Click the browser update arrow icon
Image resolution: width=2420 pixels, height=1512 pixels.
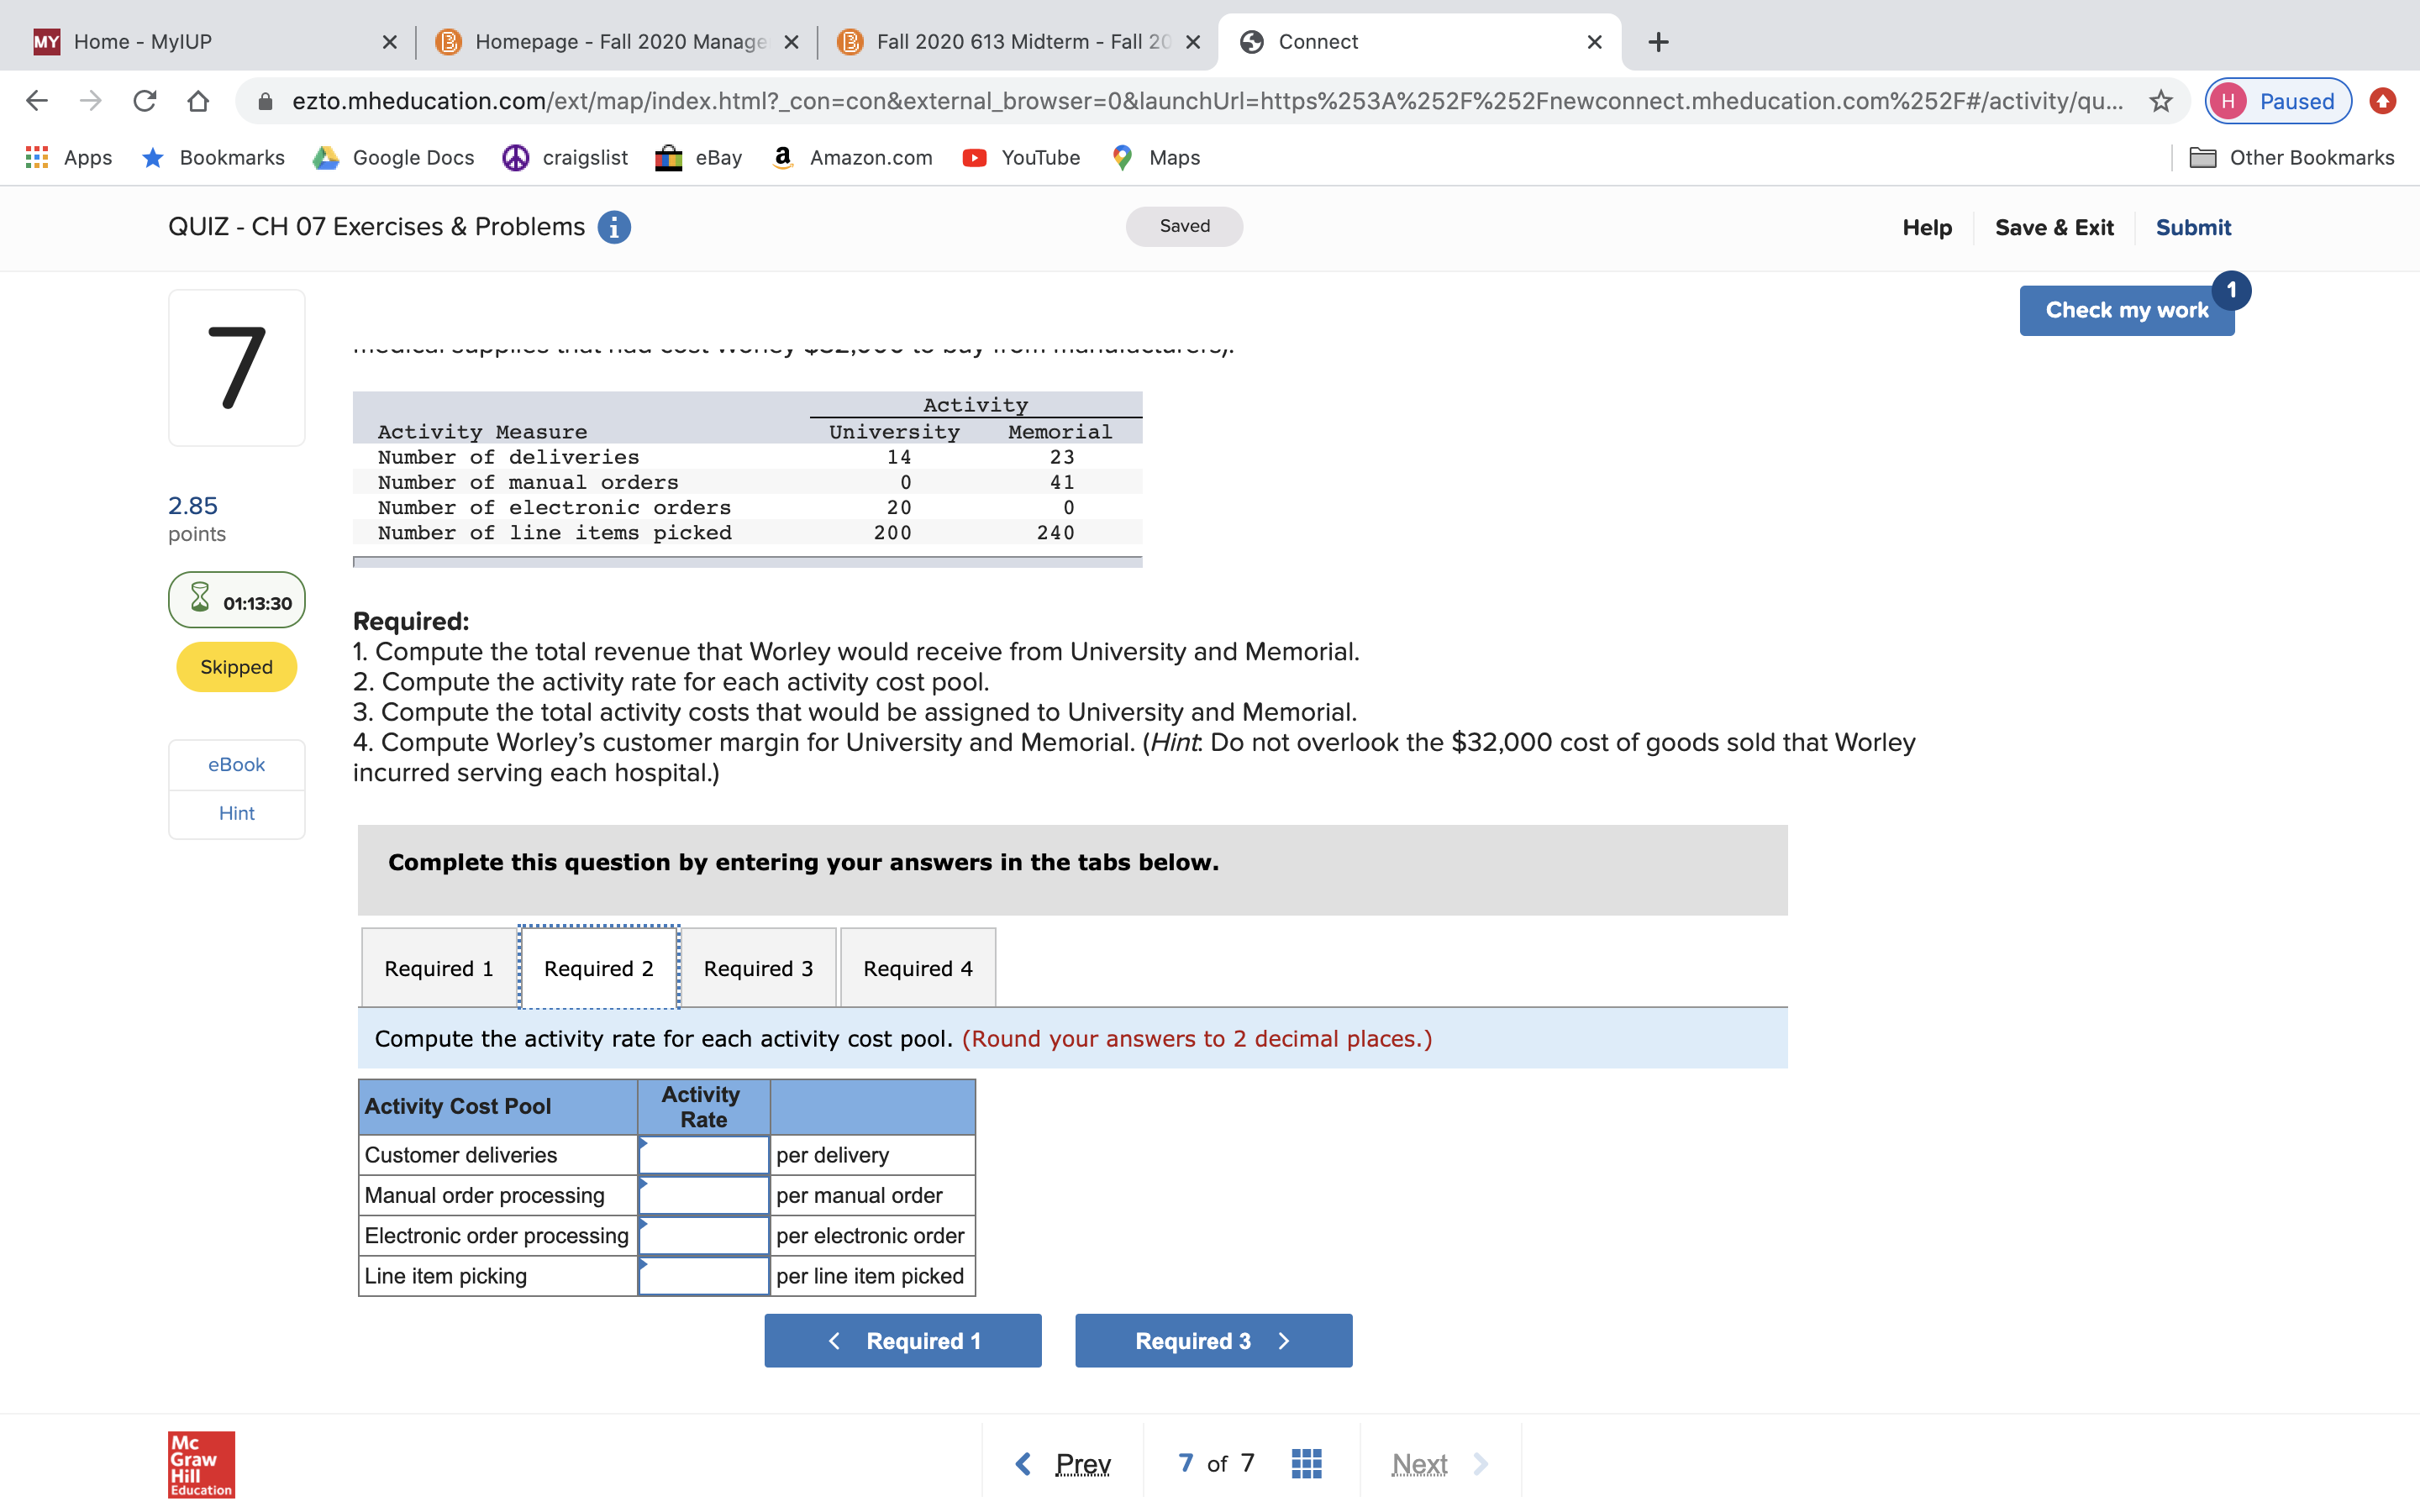[2383, 100]
